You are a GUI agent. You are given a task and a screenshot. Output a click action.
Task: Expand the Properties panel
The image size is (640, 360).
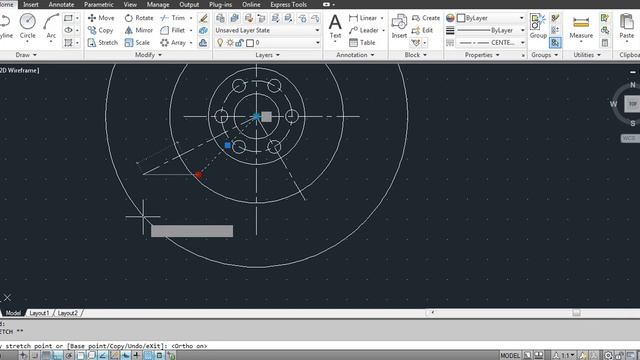click(482, 55)
